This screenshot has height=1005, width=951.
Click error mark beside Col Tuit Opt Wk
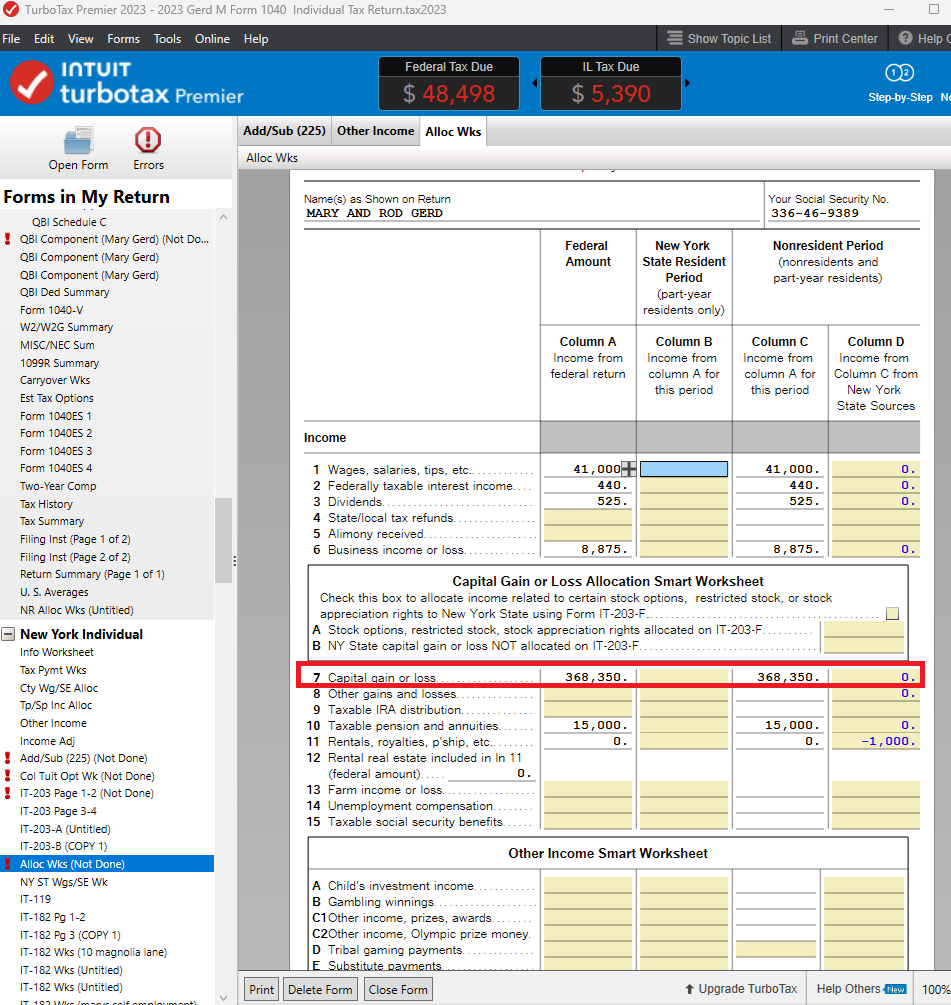pyautogui.click(x=8, y=776)
